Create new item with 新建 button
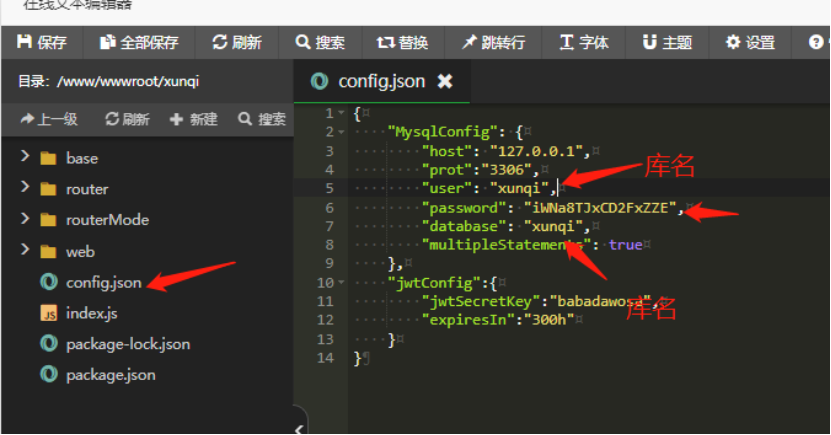The image size is (831, 435). coord(193,119)
